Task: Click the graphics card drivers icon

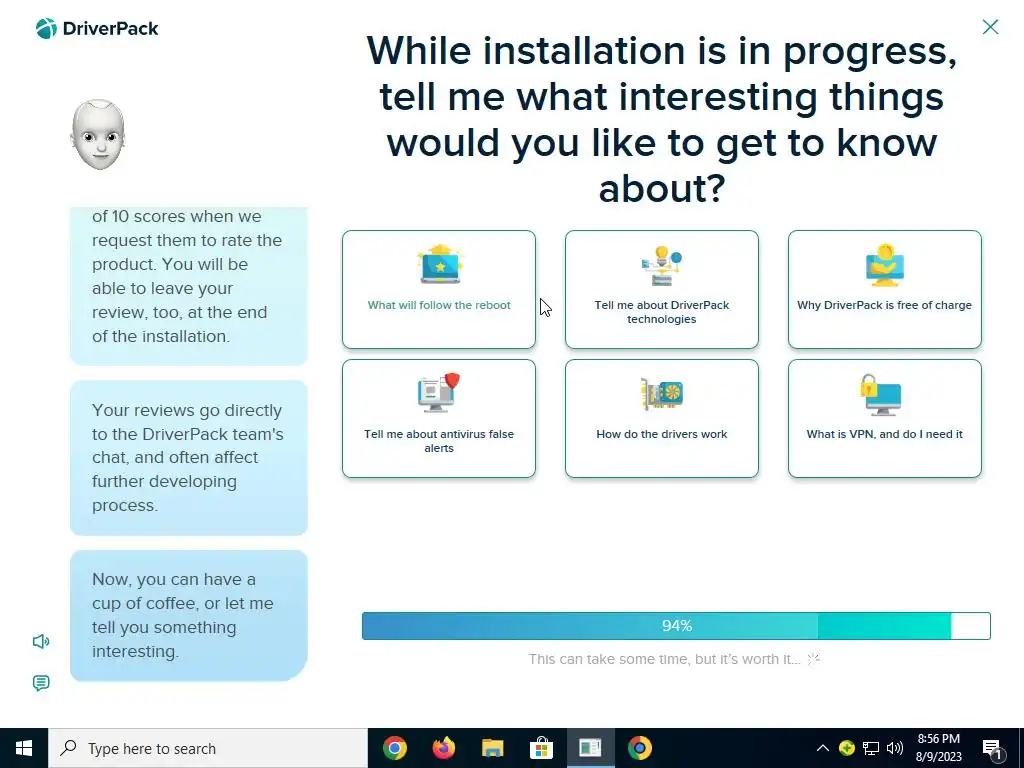Action: coord(662,393)
